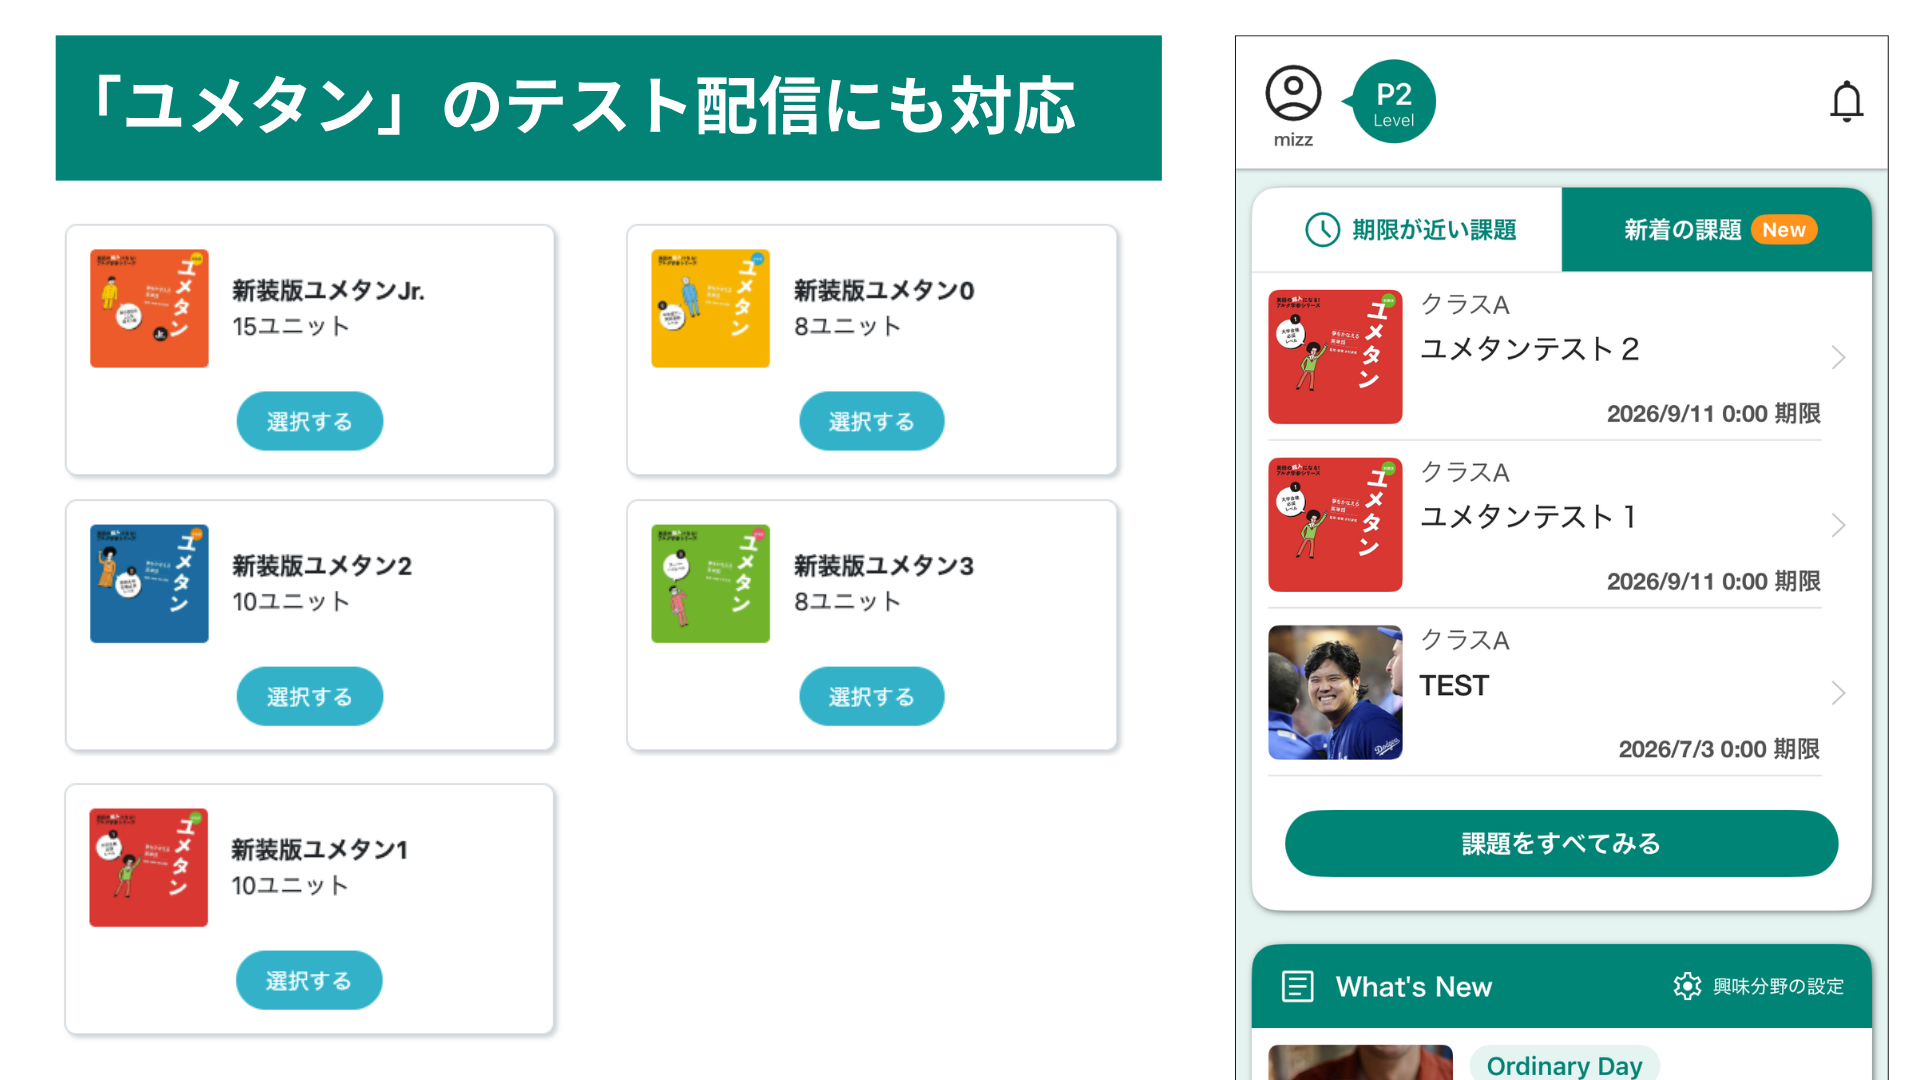The image size is (1920, 1080).
Task: Click the clock icon on the deadline tab
Action: [1322, 230]
